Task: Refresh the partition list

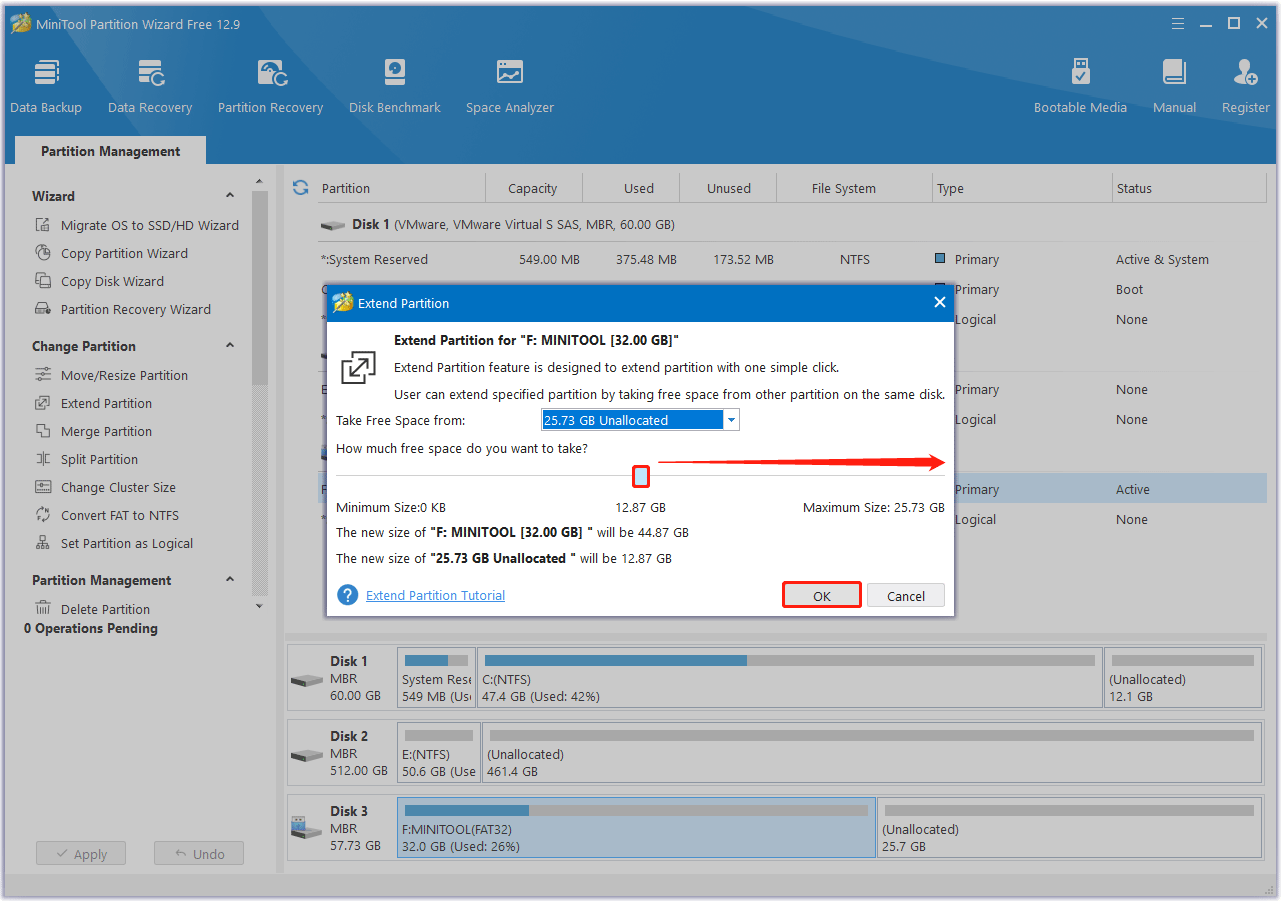Action: [x=300, y=187]
